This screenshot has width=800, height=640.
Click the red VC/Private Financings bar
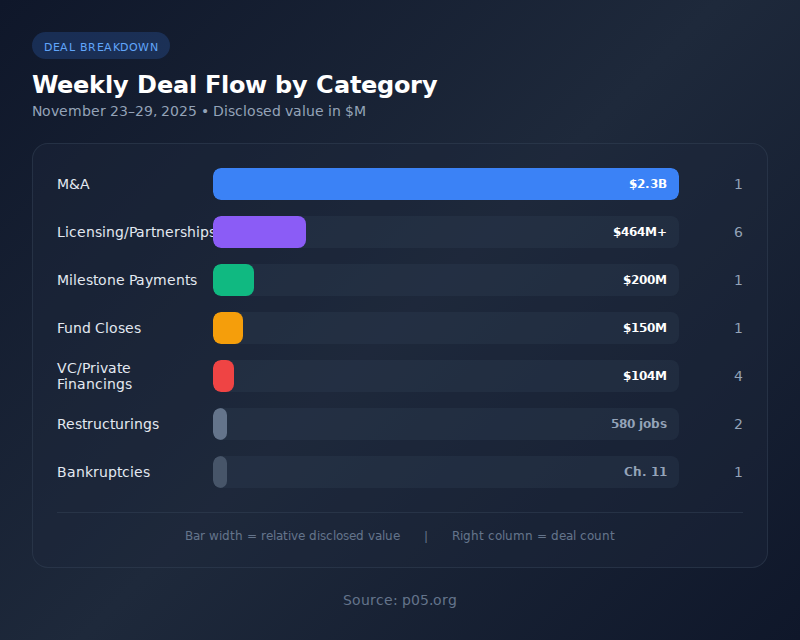[223, 376]
